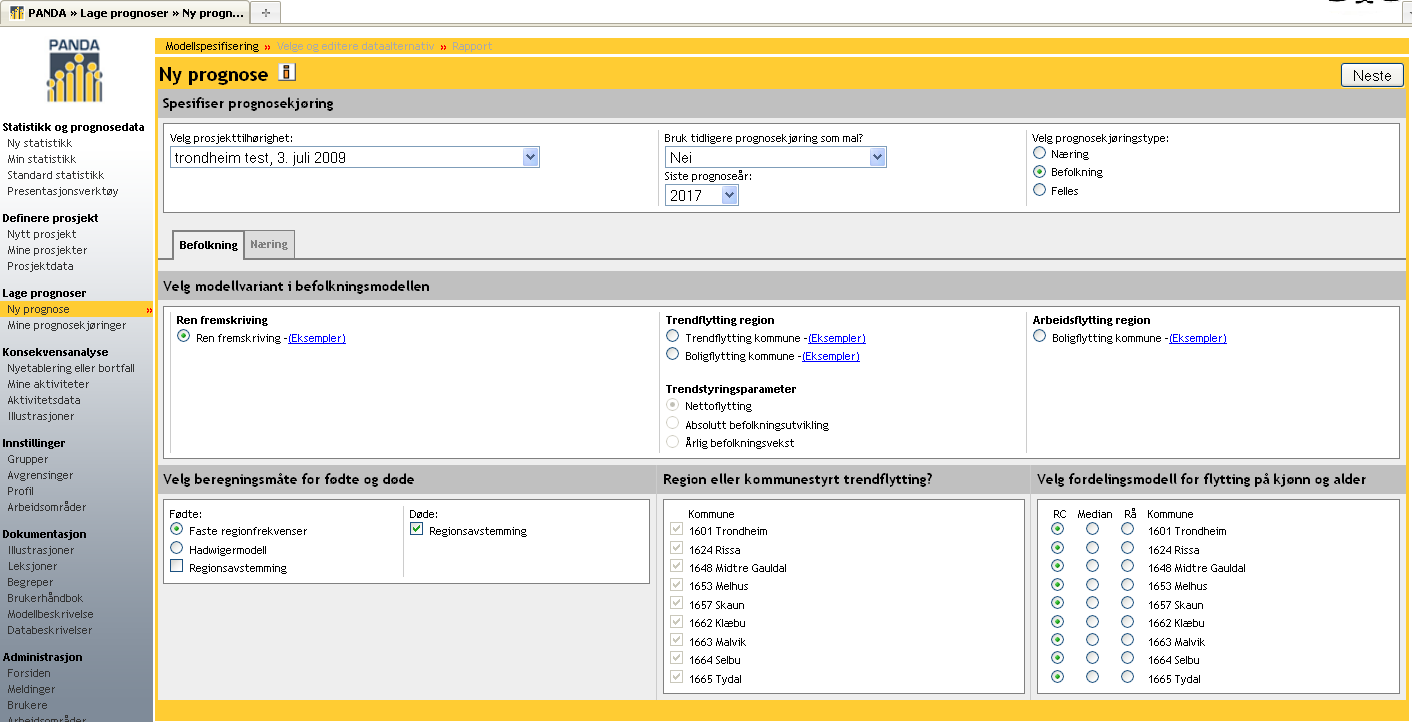Viewport: 1412px width, 722px height.
Task: Open Illustrasjoner under Konsekvensanalyse
Action: click(40, 416)
